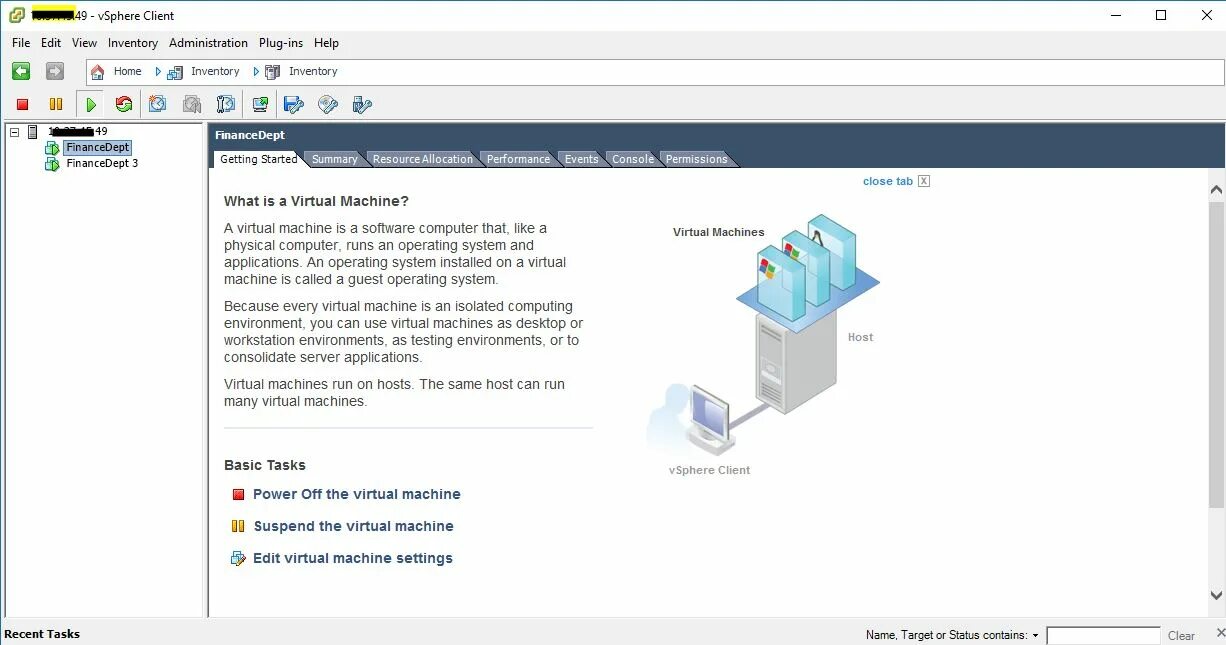The image size is (1226, 645).
Task: Click yellow Suspend icon under Basic Tasks
Action: [x=238, y=526]
